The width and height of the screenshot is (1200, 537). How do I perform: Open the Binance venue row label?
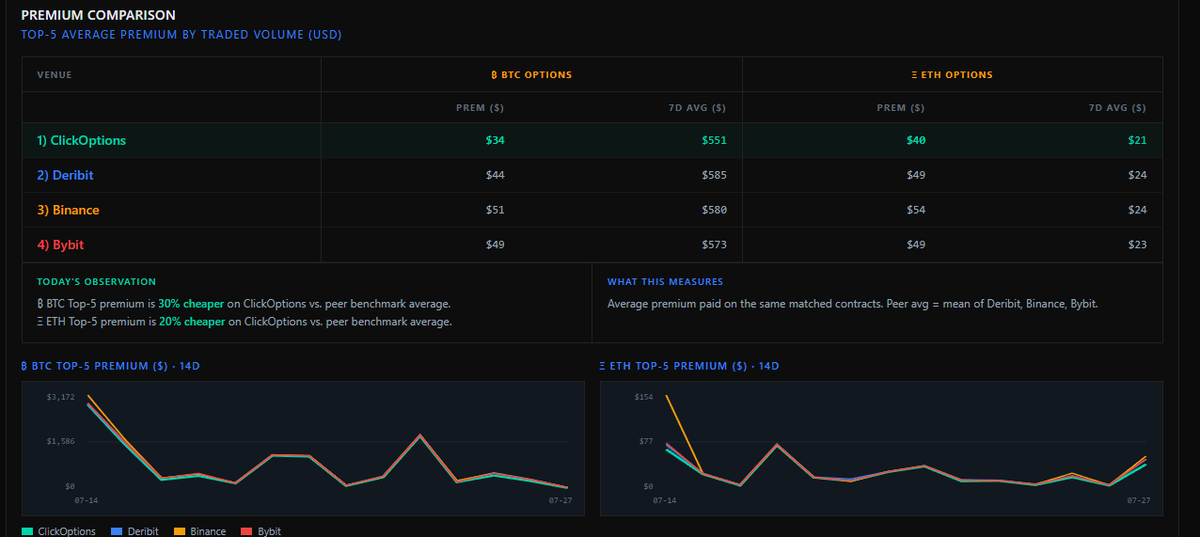tap(68, 211)
